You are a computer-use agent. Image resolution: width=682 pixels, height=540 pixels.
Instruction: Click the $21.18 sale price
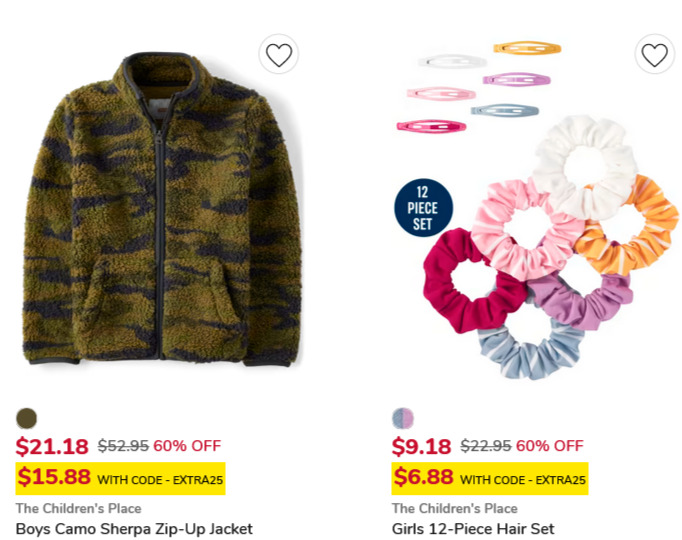[52, 447]
